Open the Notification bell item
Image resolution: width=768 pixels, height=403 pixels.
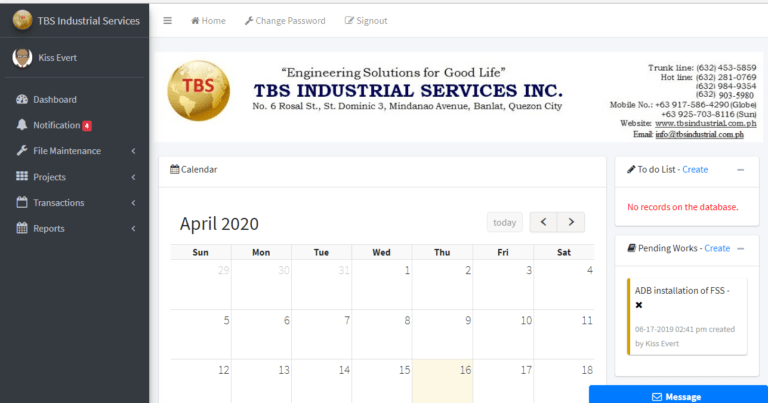pos(55,125)
